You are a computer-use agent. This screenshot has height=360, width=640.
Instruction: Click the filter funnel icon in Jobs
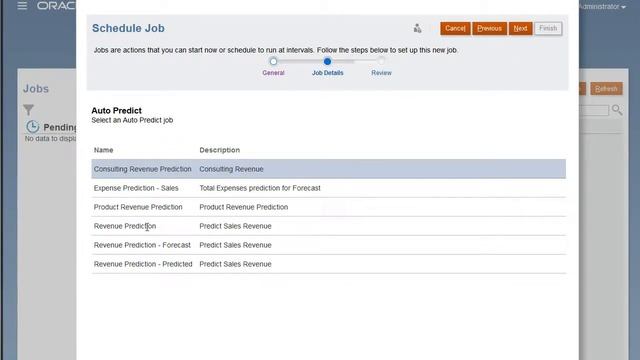coord(29,109)
